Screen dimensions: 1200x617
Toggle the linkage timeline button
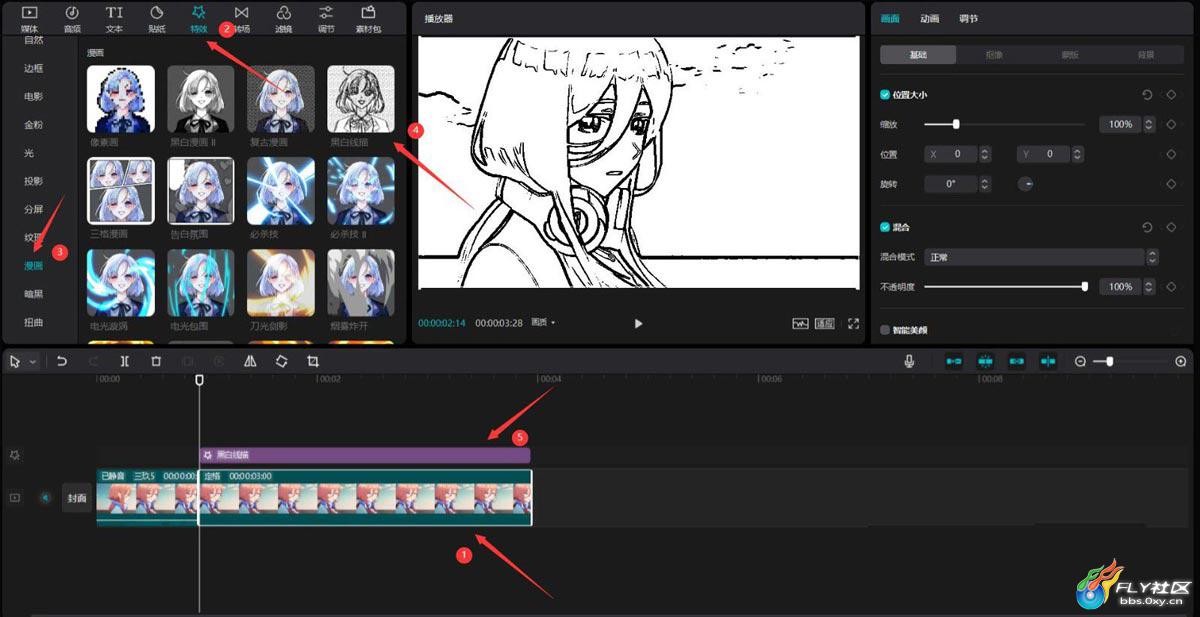[1017, 361]
